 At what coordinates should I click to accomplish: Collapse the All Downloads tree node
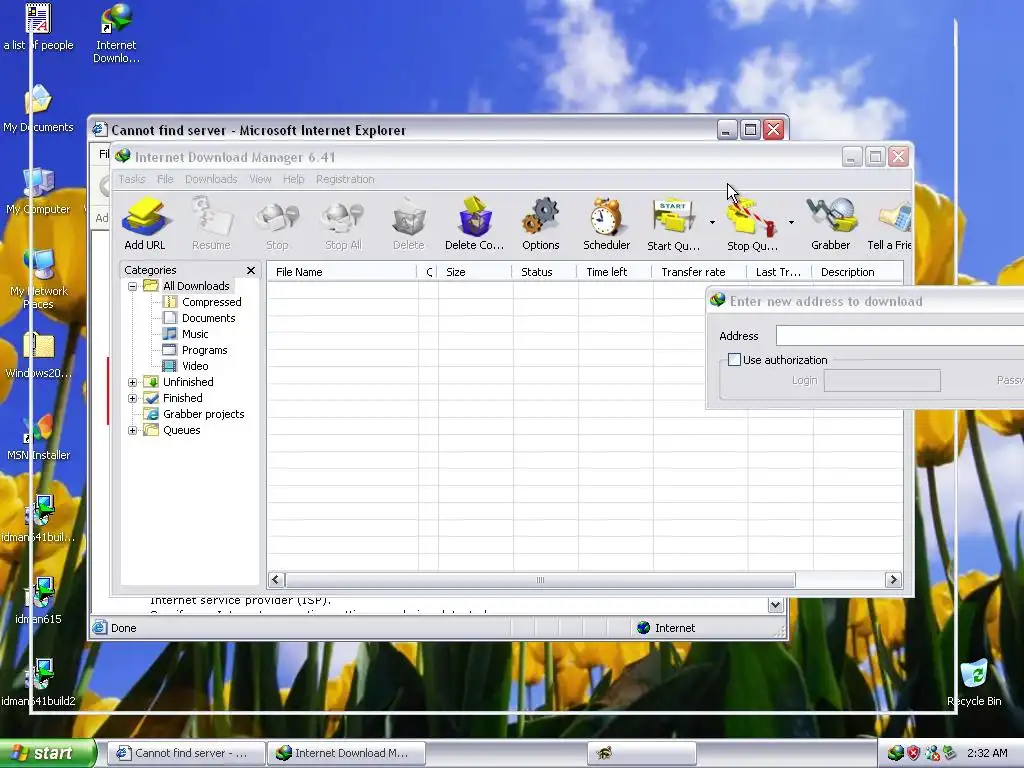(133, 286)
